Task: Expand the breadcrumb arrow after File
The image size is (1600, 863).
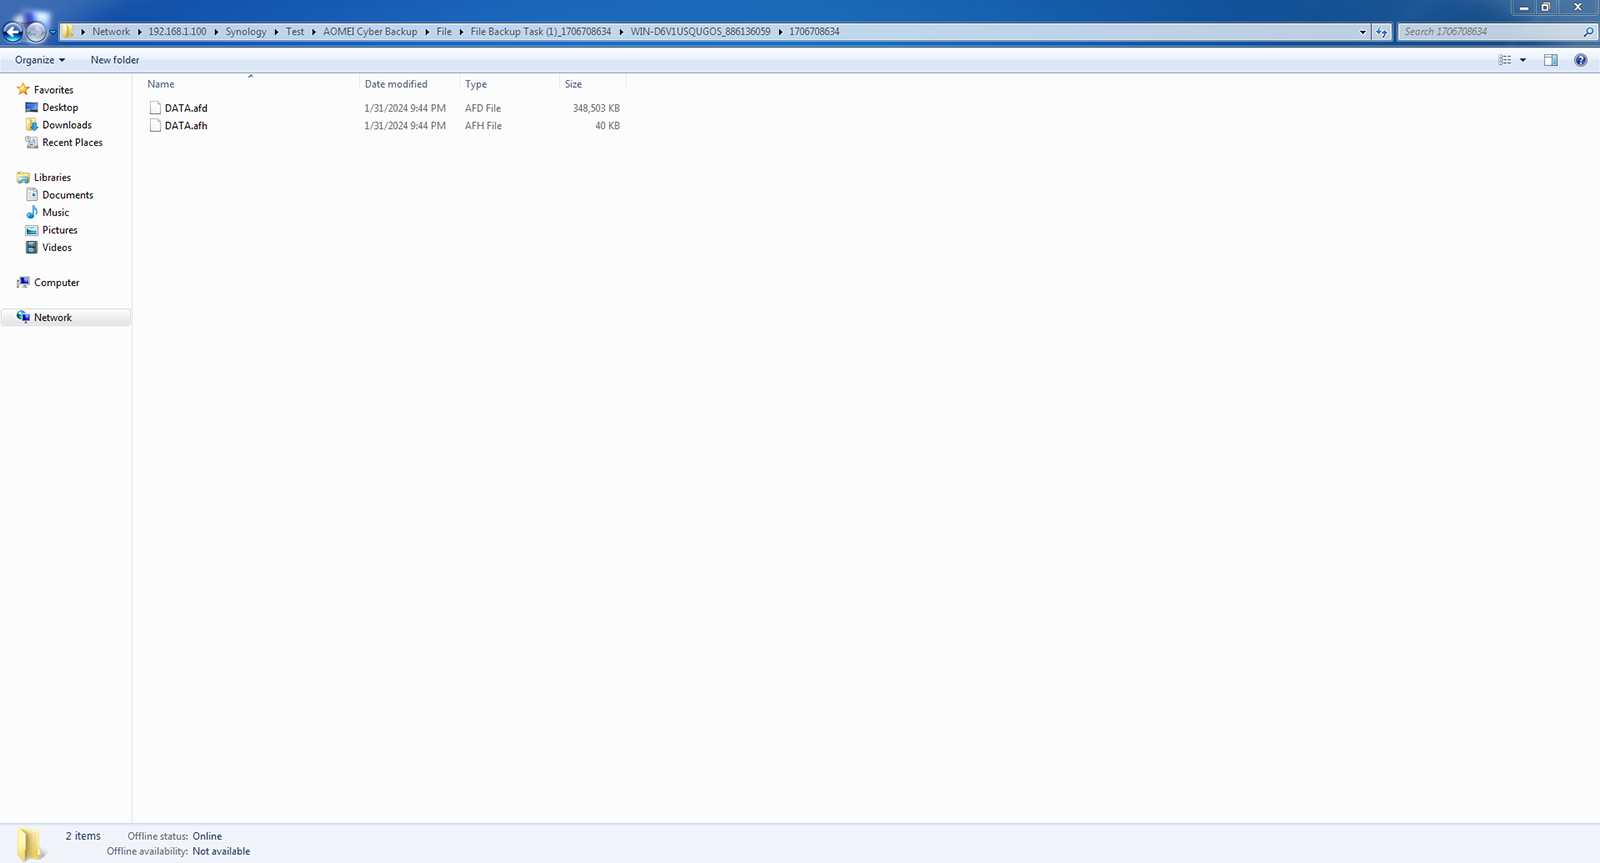Action: tap(461, 32)
